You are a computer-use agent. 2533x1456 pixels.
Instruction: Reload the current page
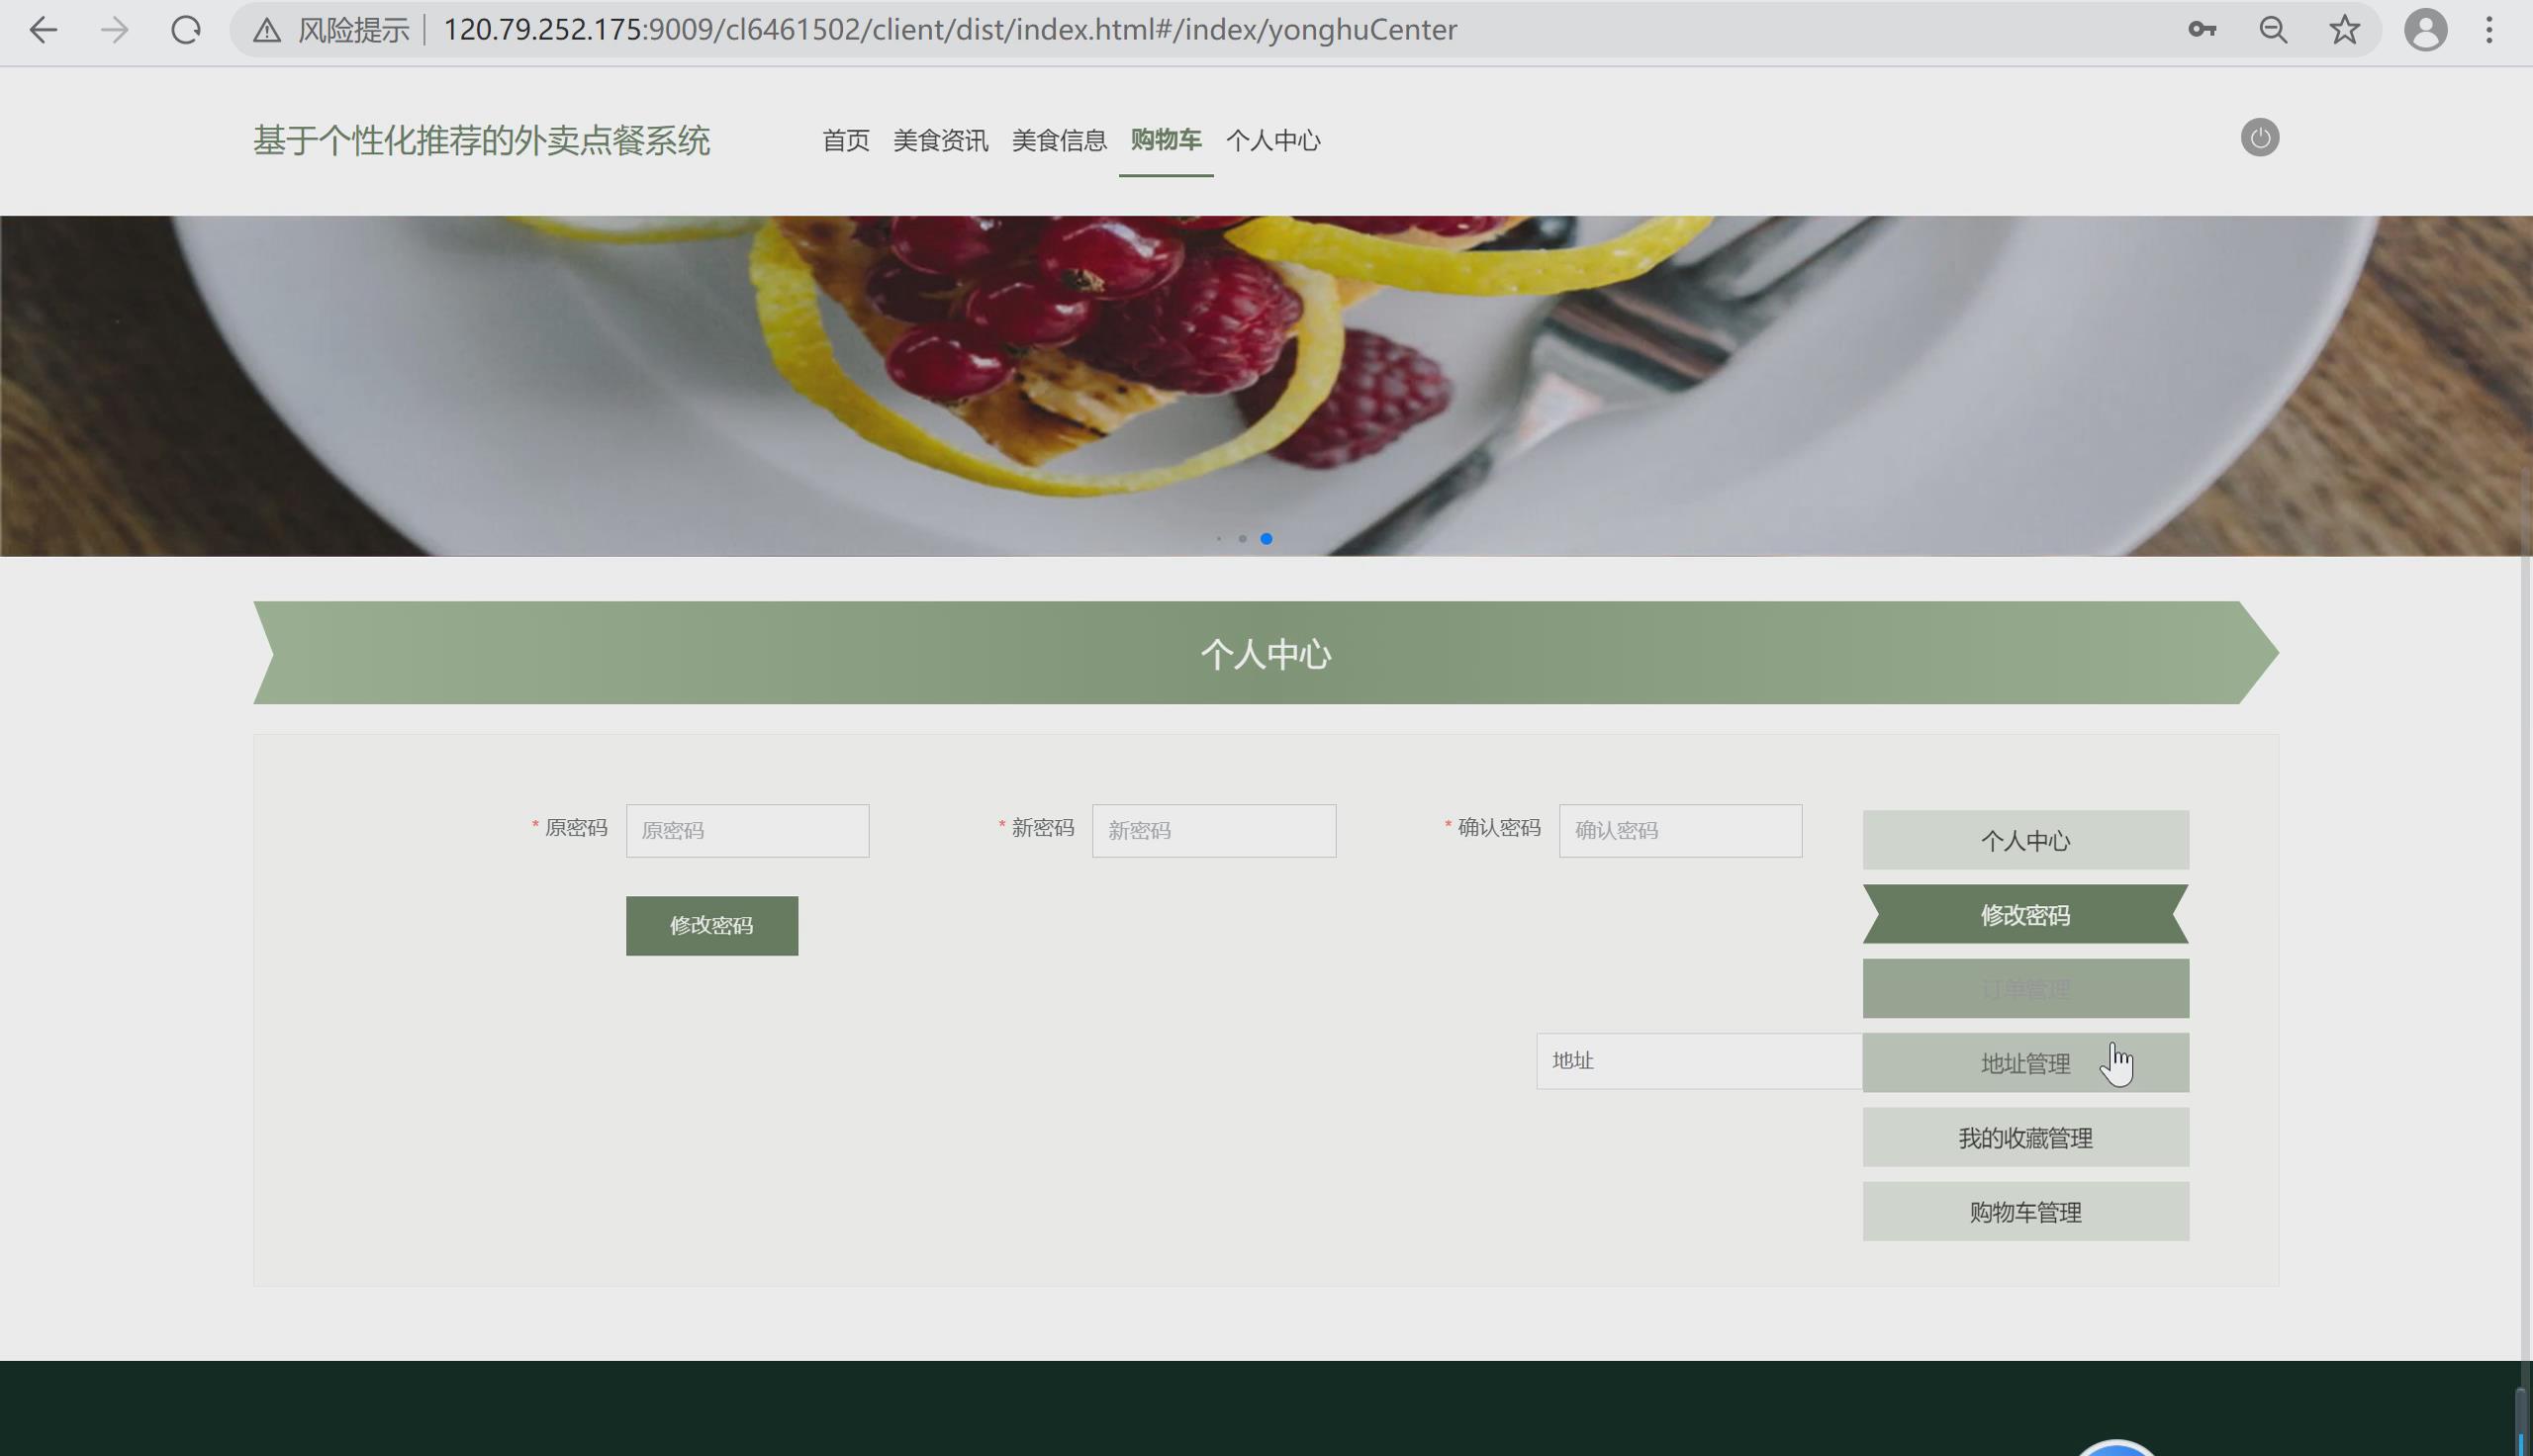click(185, 30)
